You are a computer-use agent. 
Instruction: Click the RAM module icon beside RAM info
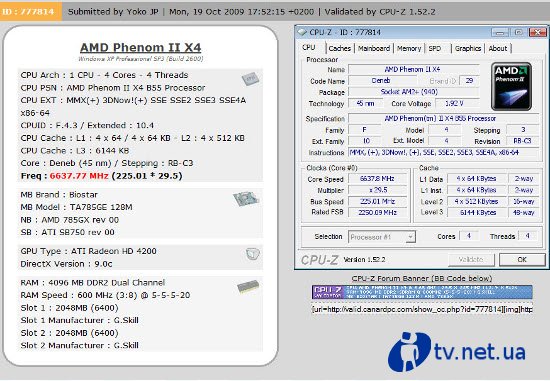pyautogui.click(x=248, y=286)
